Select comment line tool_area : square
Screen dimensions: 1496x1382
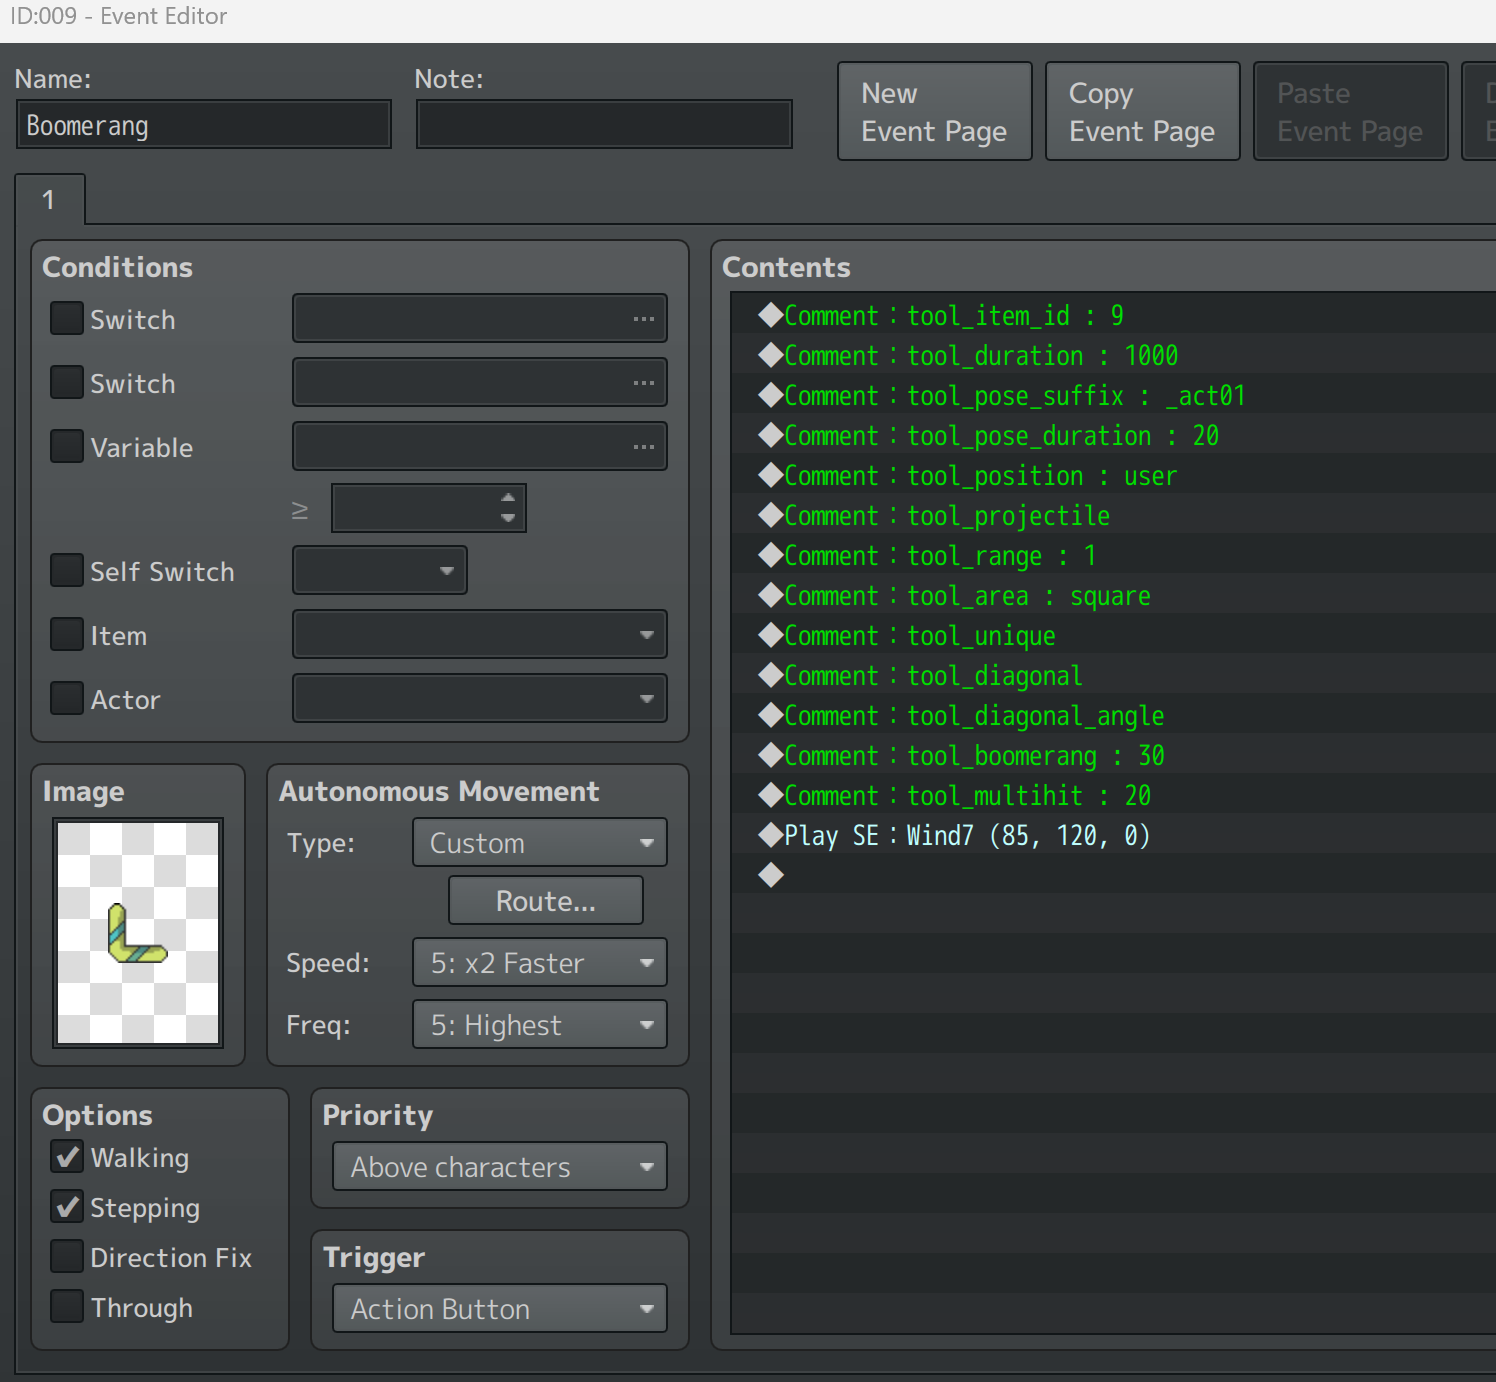click(x=1112, y=595)
